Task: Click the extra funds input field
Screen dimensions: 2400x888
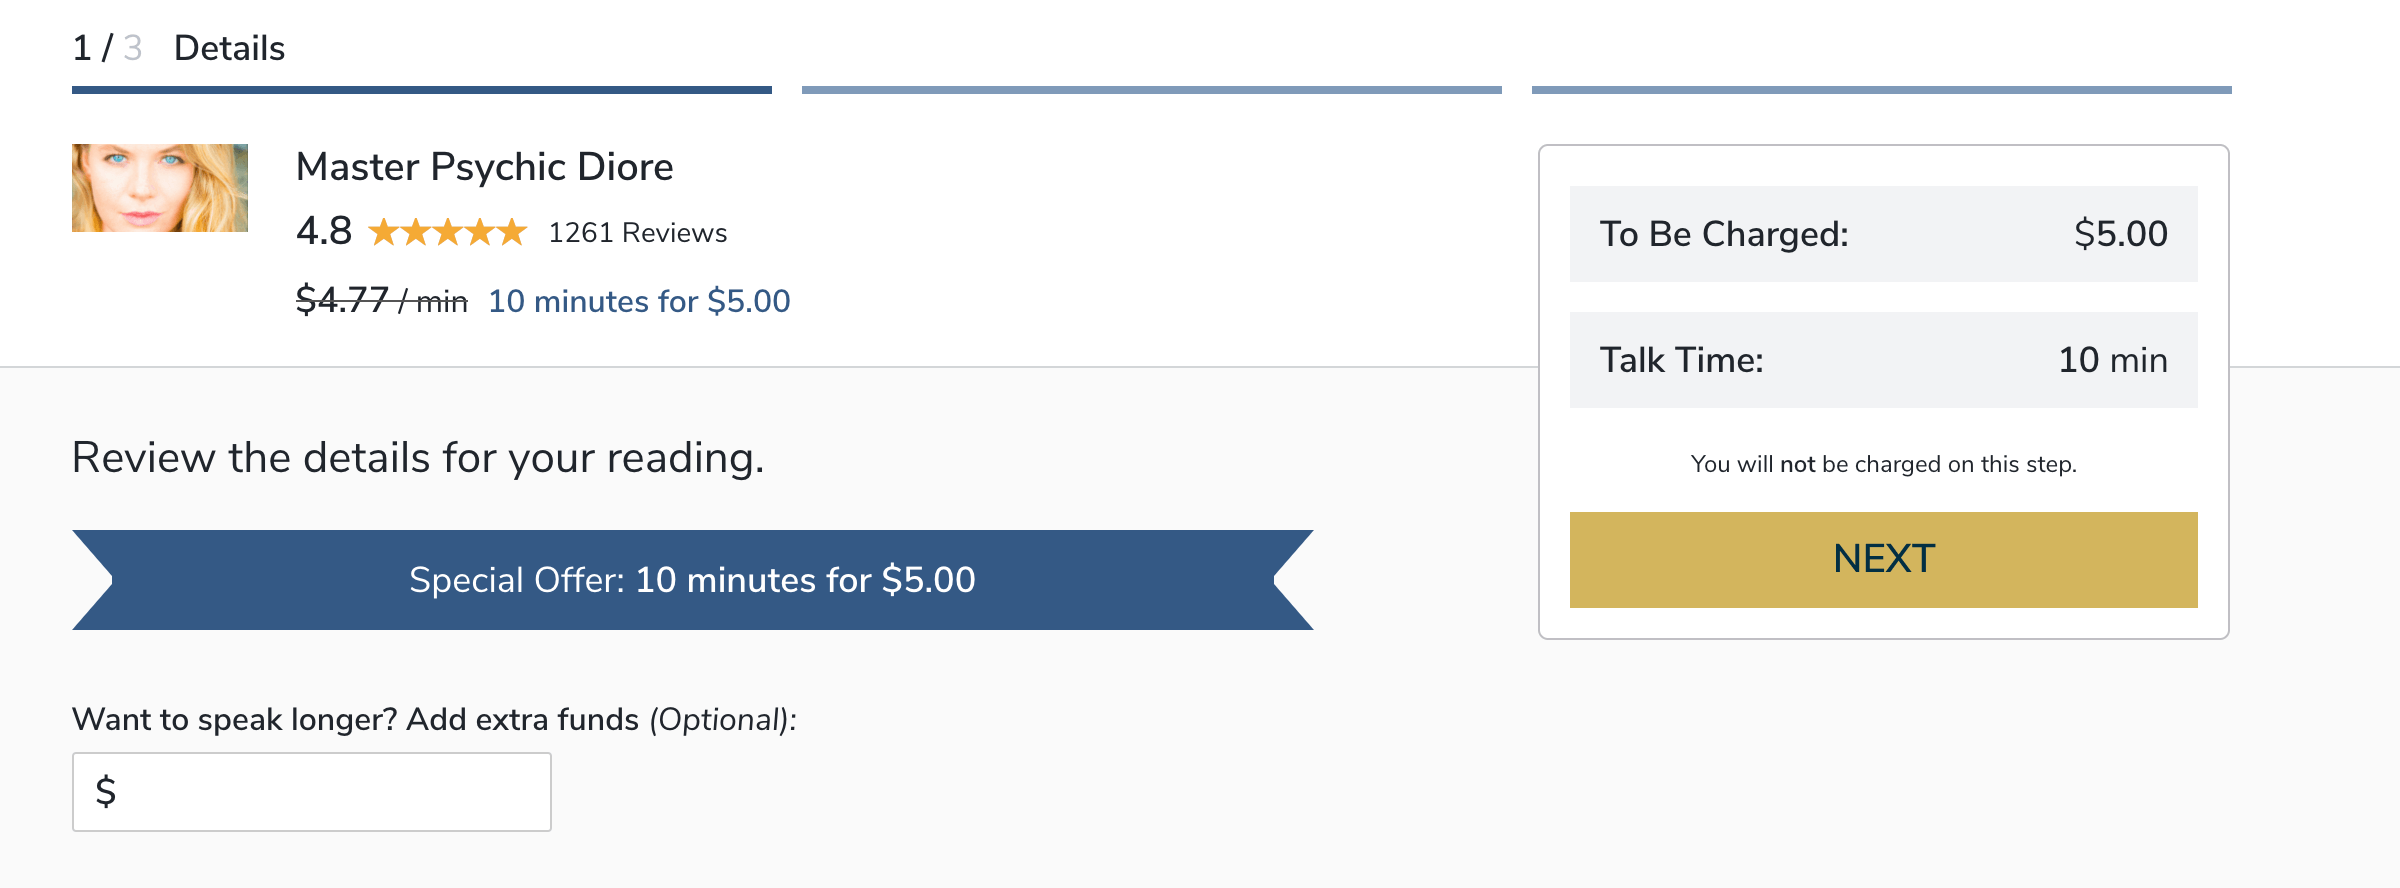Action: 330,792
